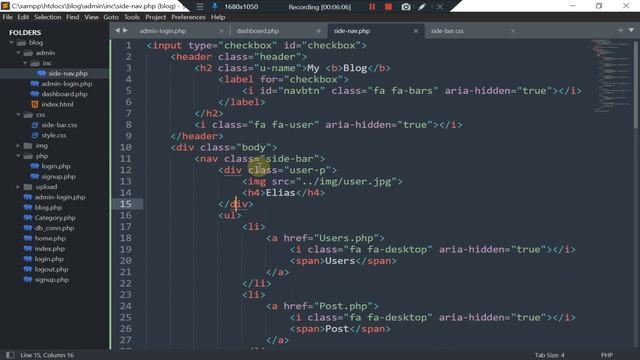Toggle the sidebar panel switcher icon

tap(10, 355)
